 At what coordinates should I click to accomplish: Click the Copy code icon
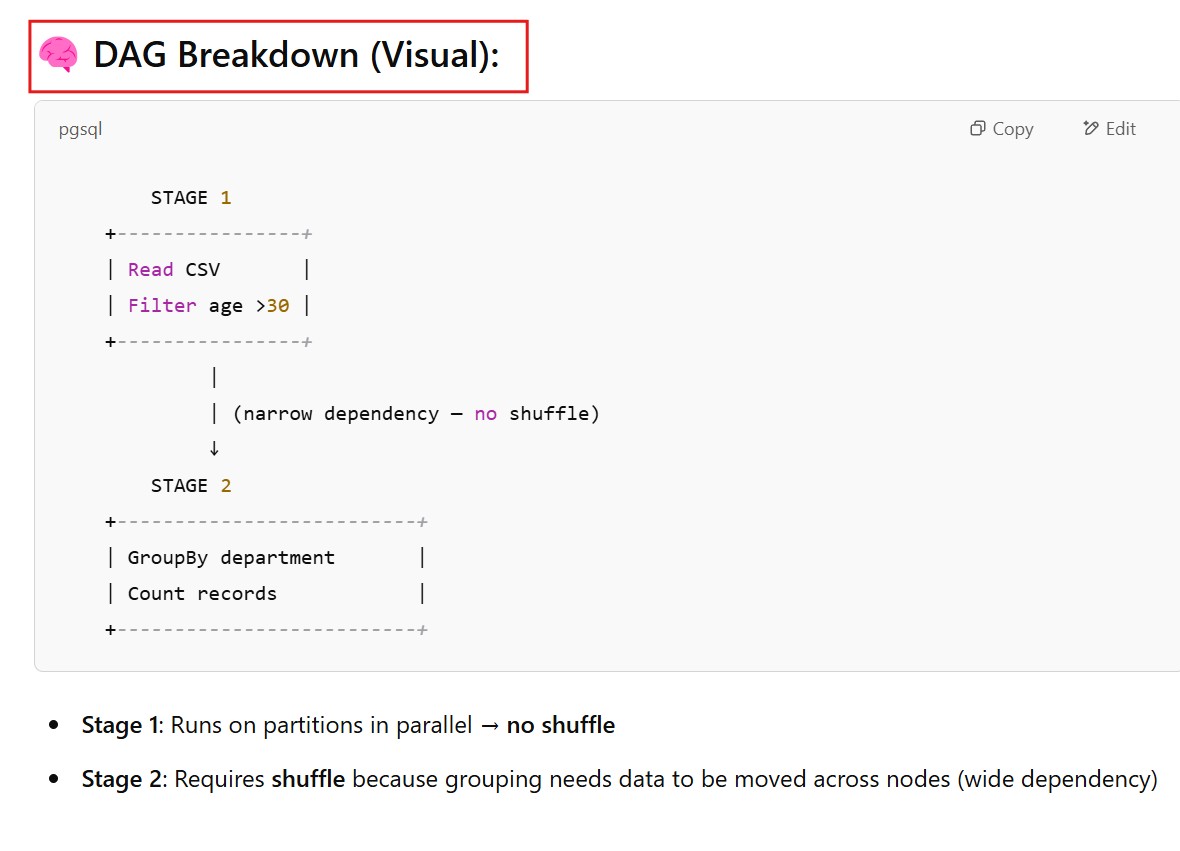tap(978, 129)
